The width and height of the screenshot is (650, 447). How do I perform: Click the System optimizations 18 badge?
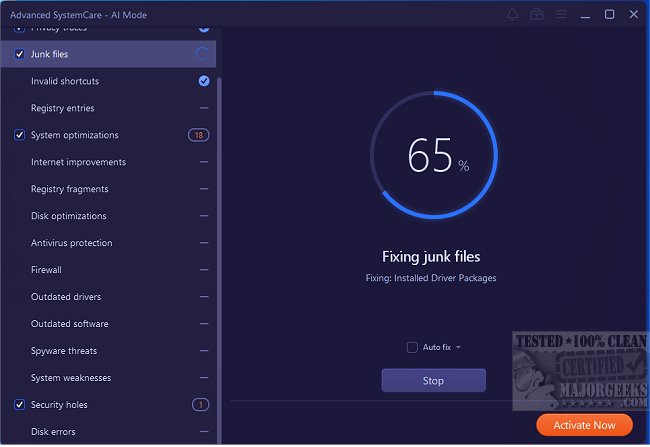199,135
